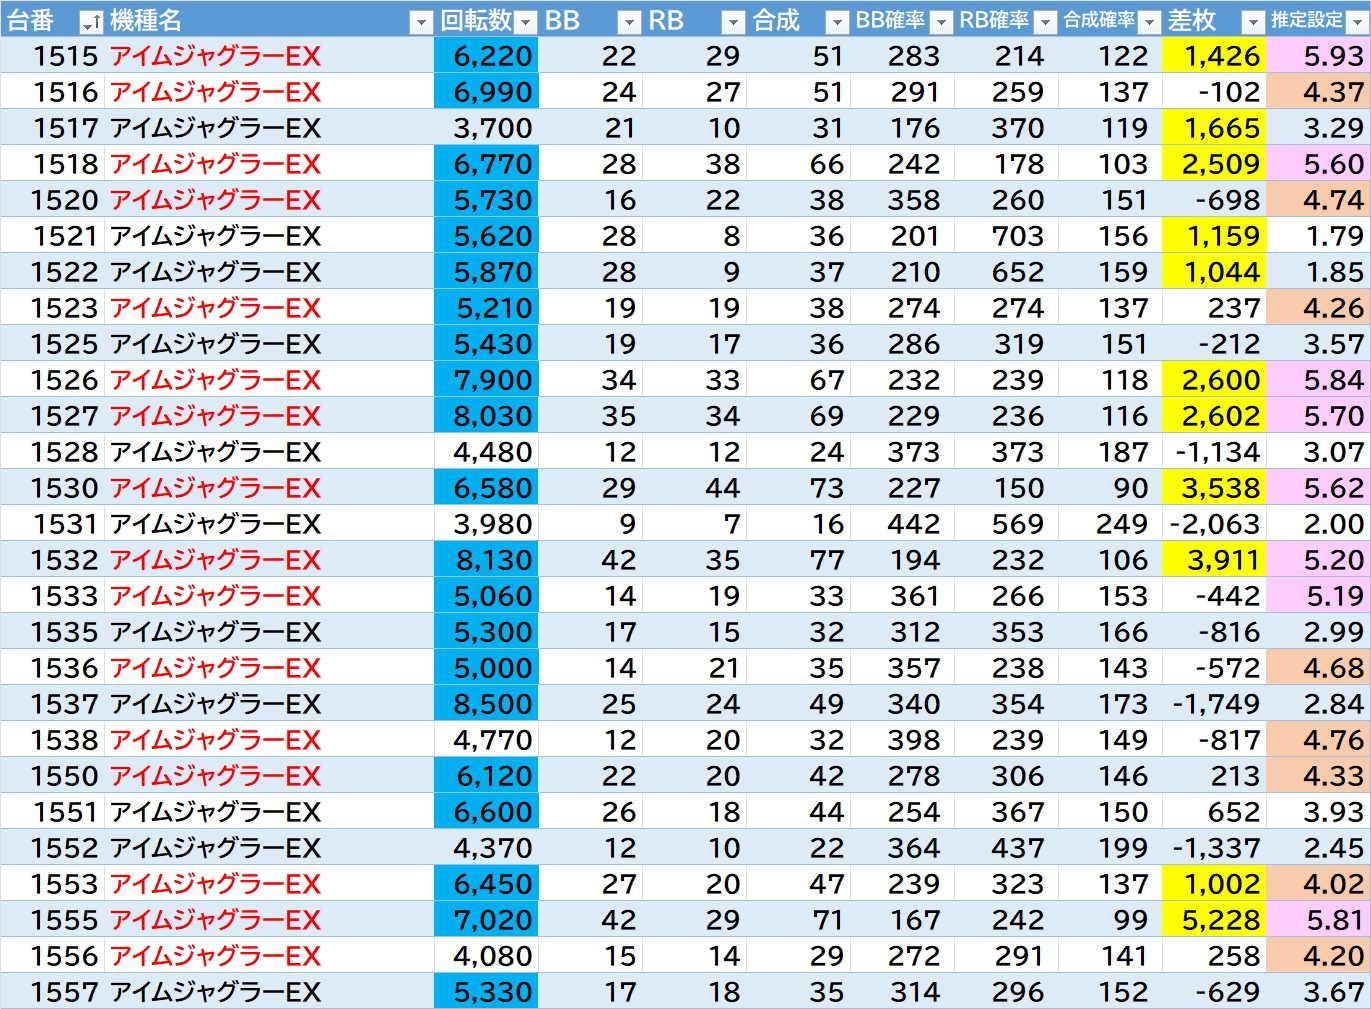Select machine number cell 1555
Viewport: 1371px width, 1009px height.
click(x=52, y=920)
